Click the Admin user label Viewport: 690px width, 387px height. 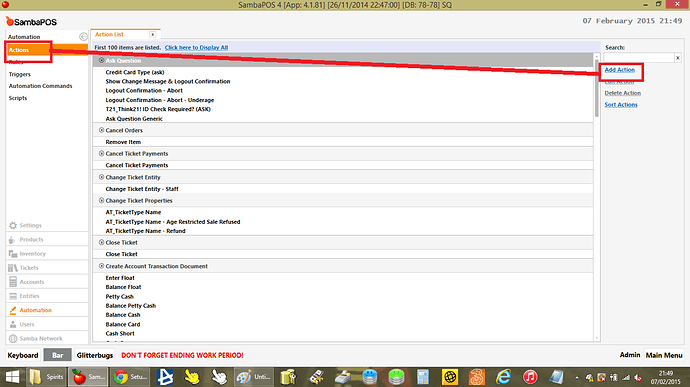630,355
